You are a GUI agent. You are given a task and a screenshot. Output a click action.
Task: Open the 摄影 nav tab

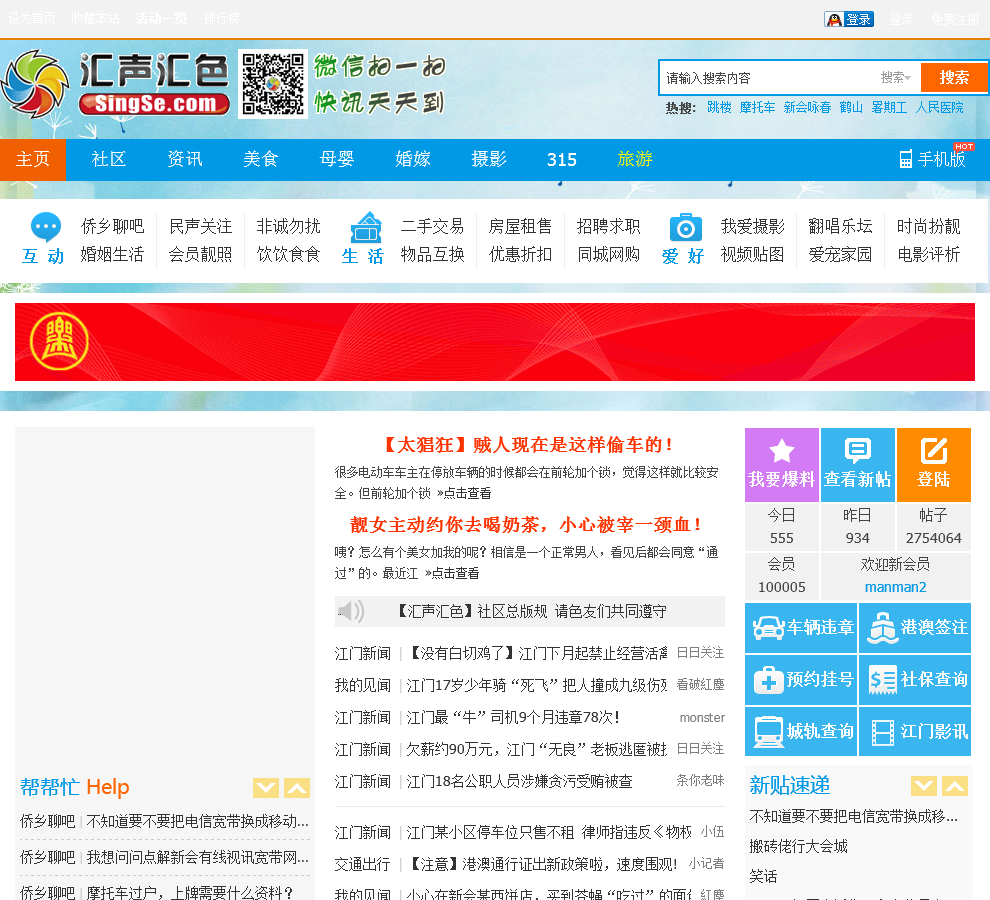click(489, 159)
